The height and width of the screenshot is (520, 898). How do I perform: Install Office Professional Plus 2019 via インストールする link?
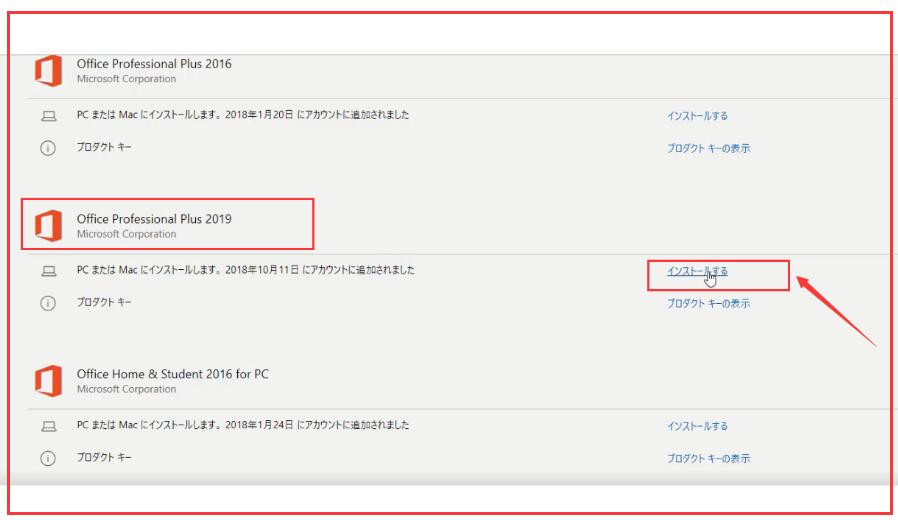coord(697,271)
